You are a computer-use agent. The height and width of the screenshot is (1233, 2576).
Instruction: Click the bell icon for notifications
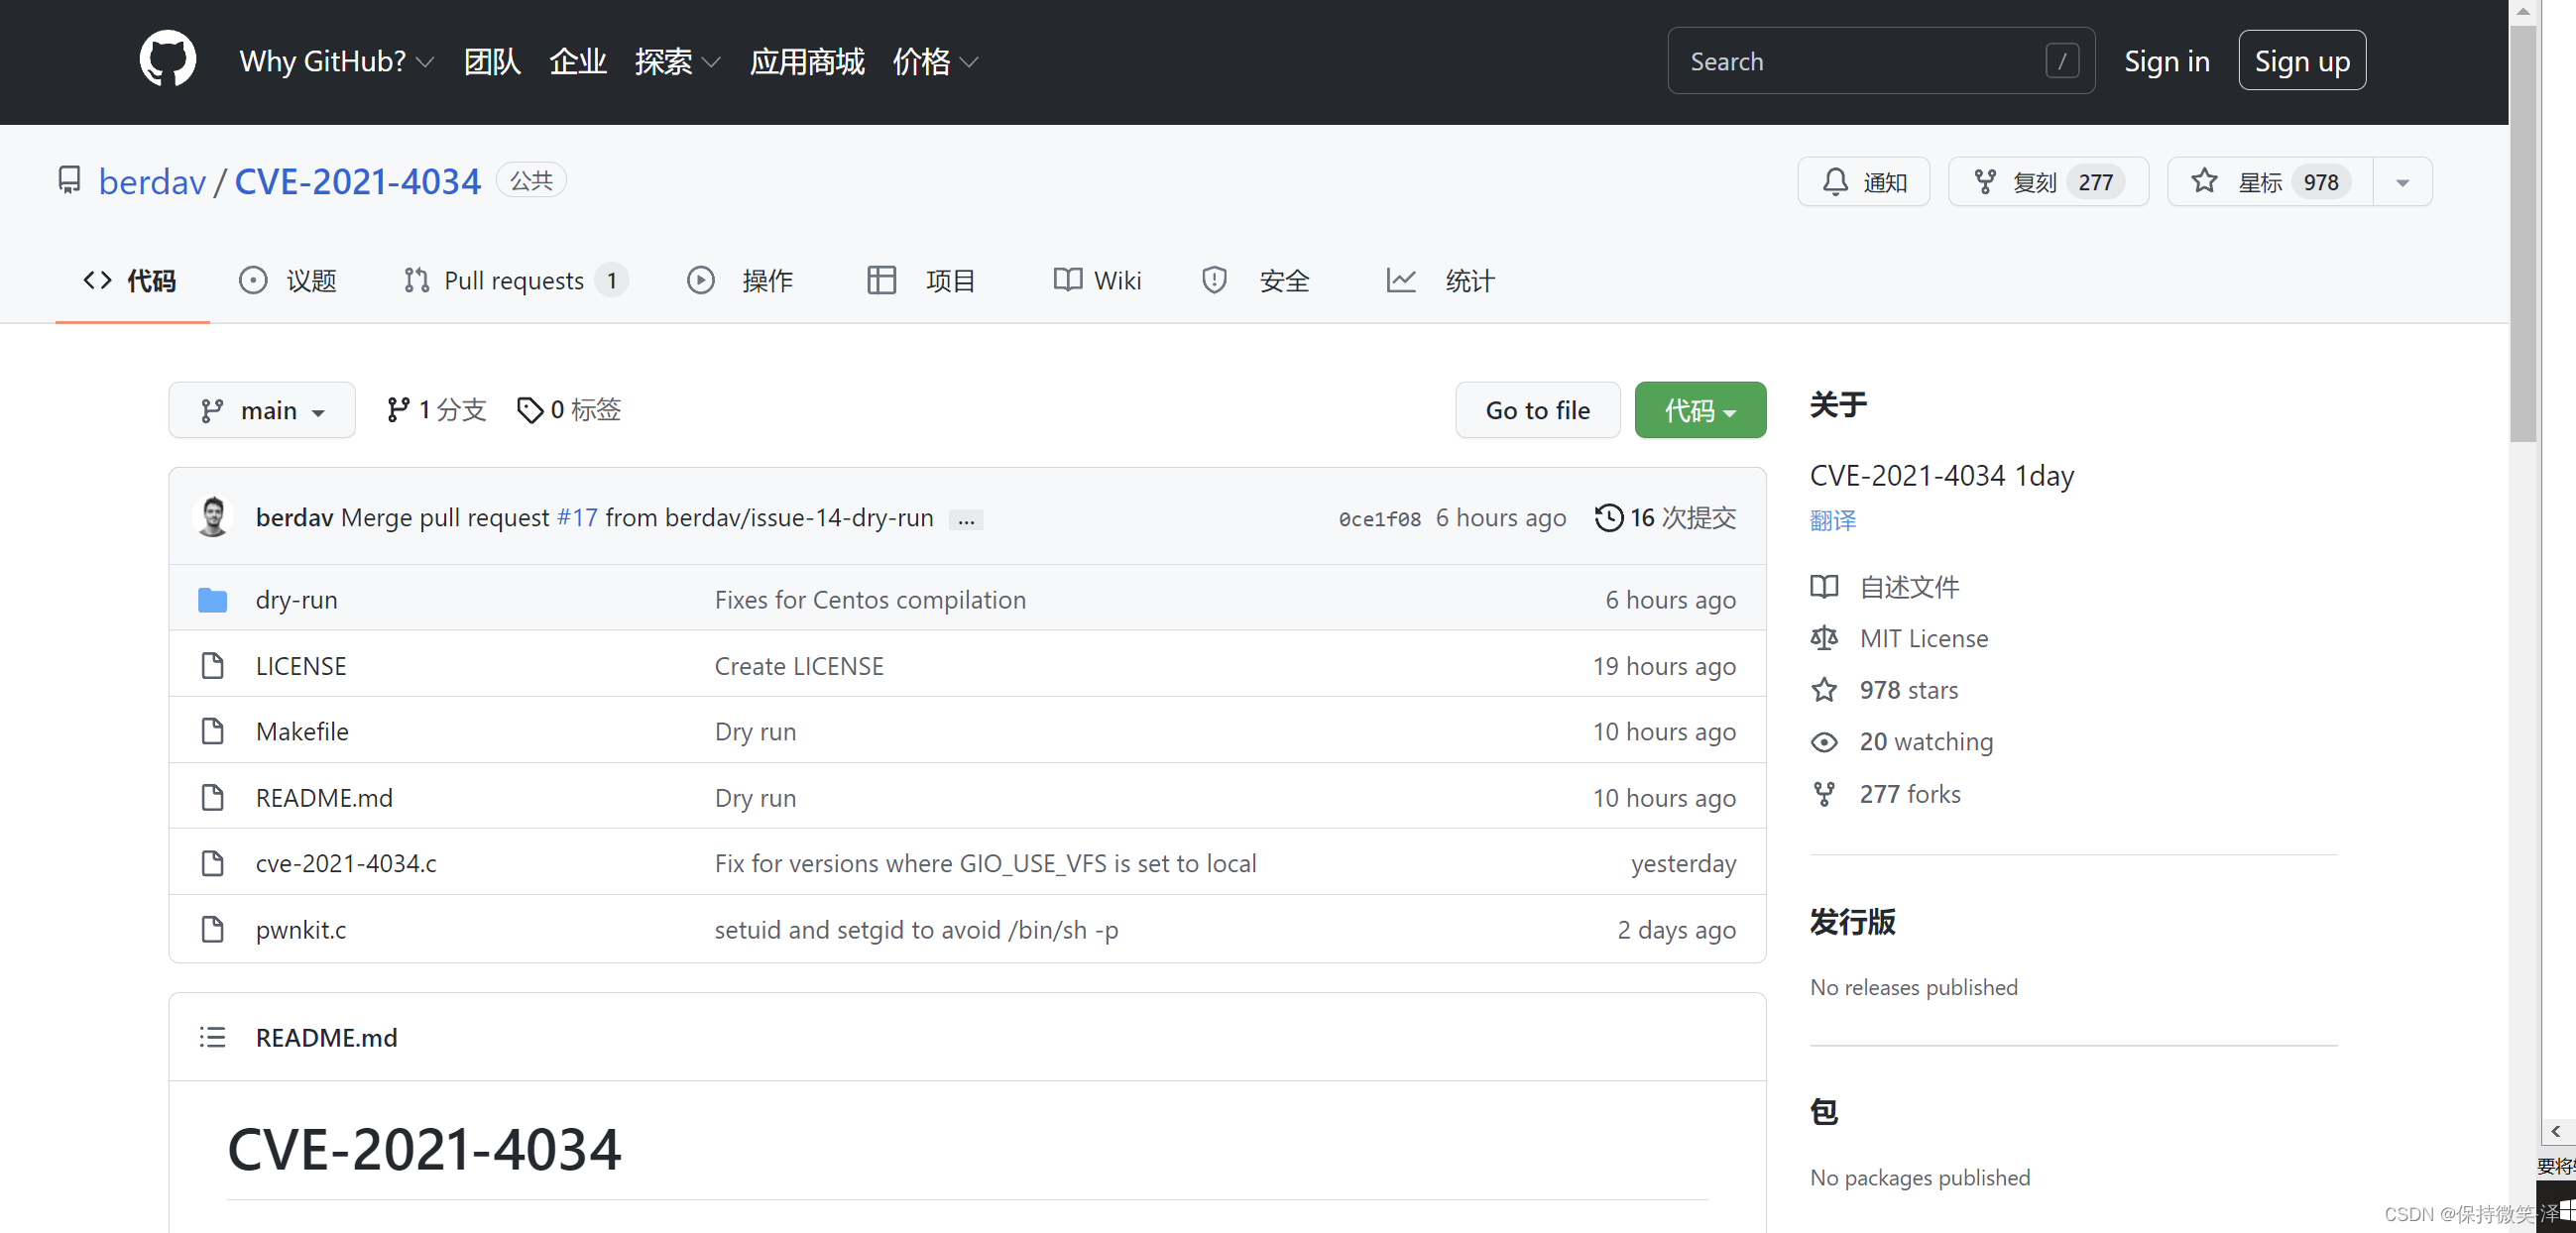click(x=1835, y=181)
